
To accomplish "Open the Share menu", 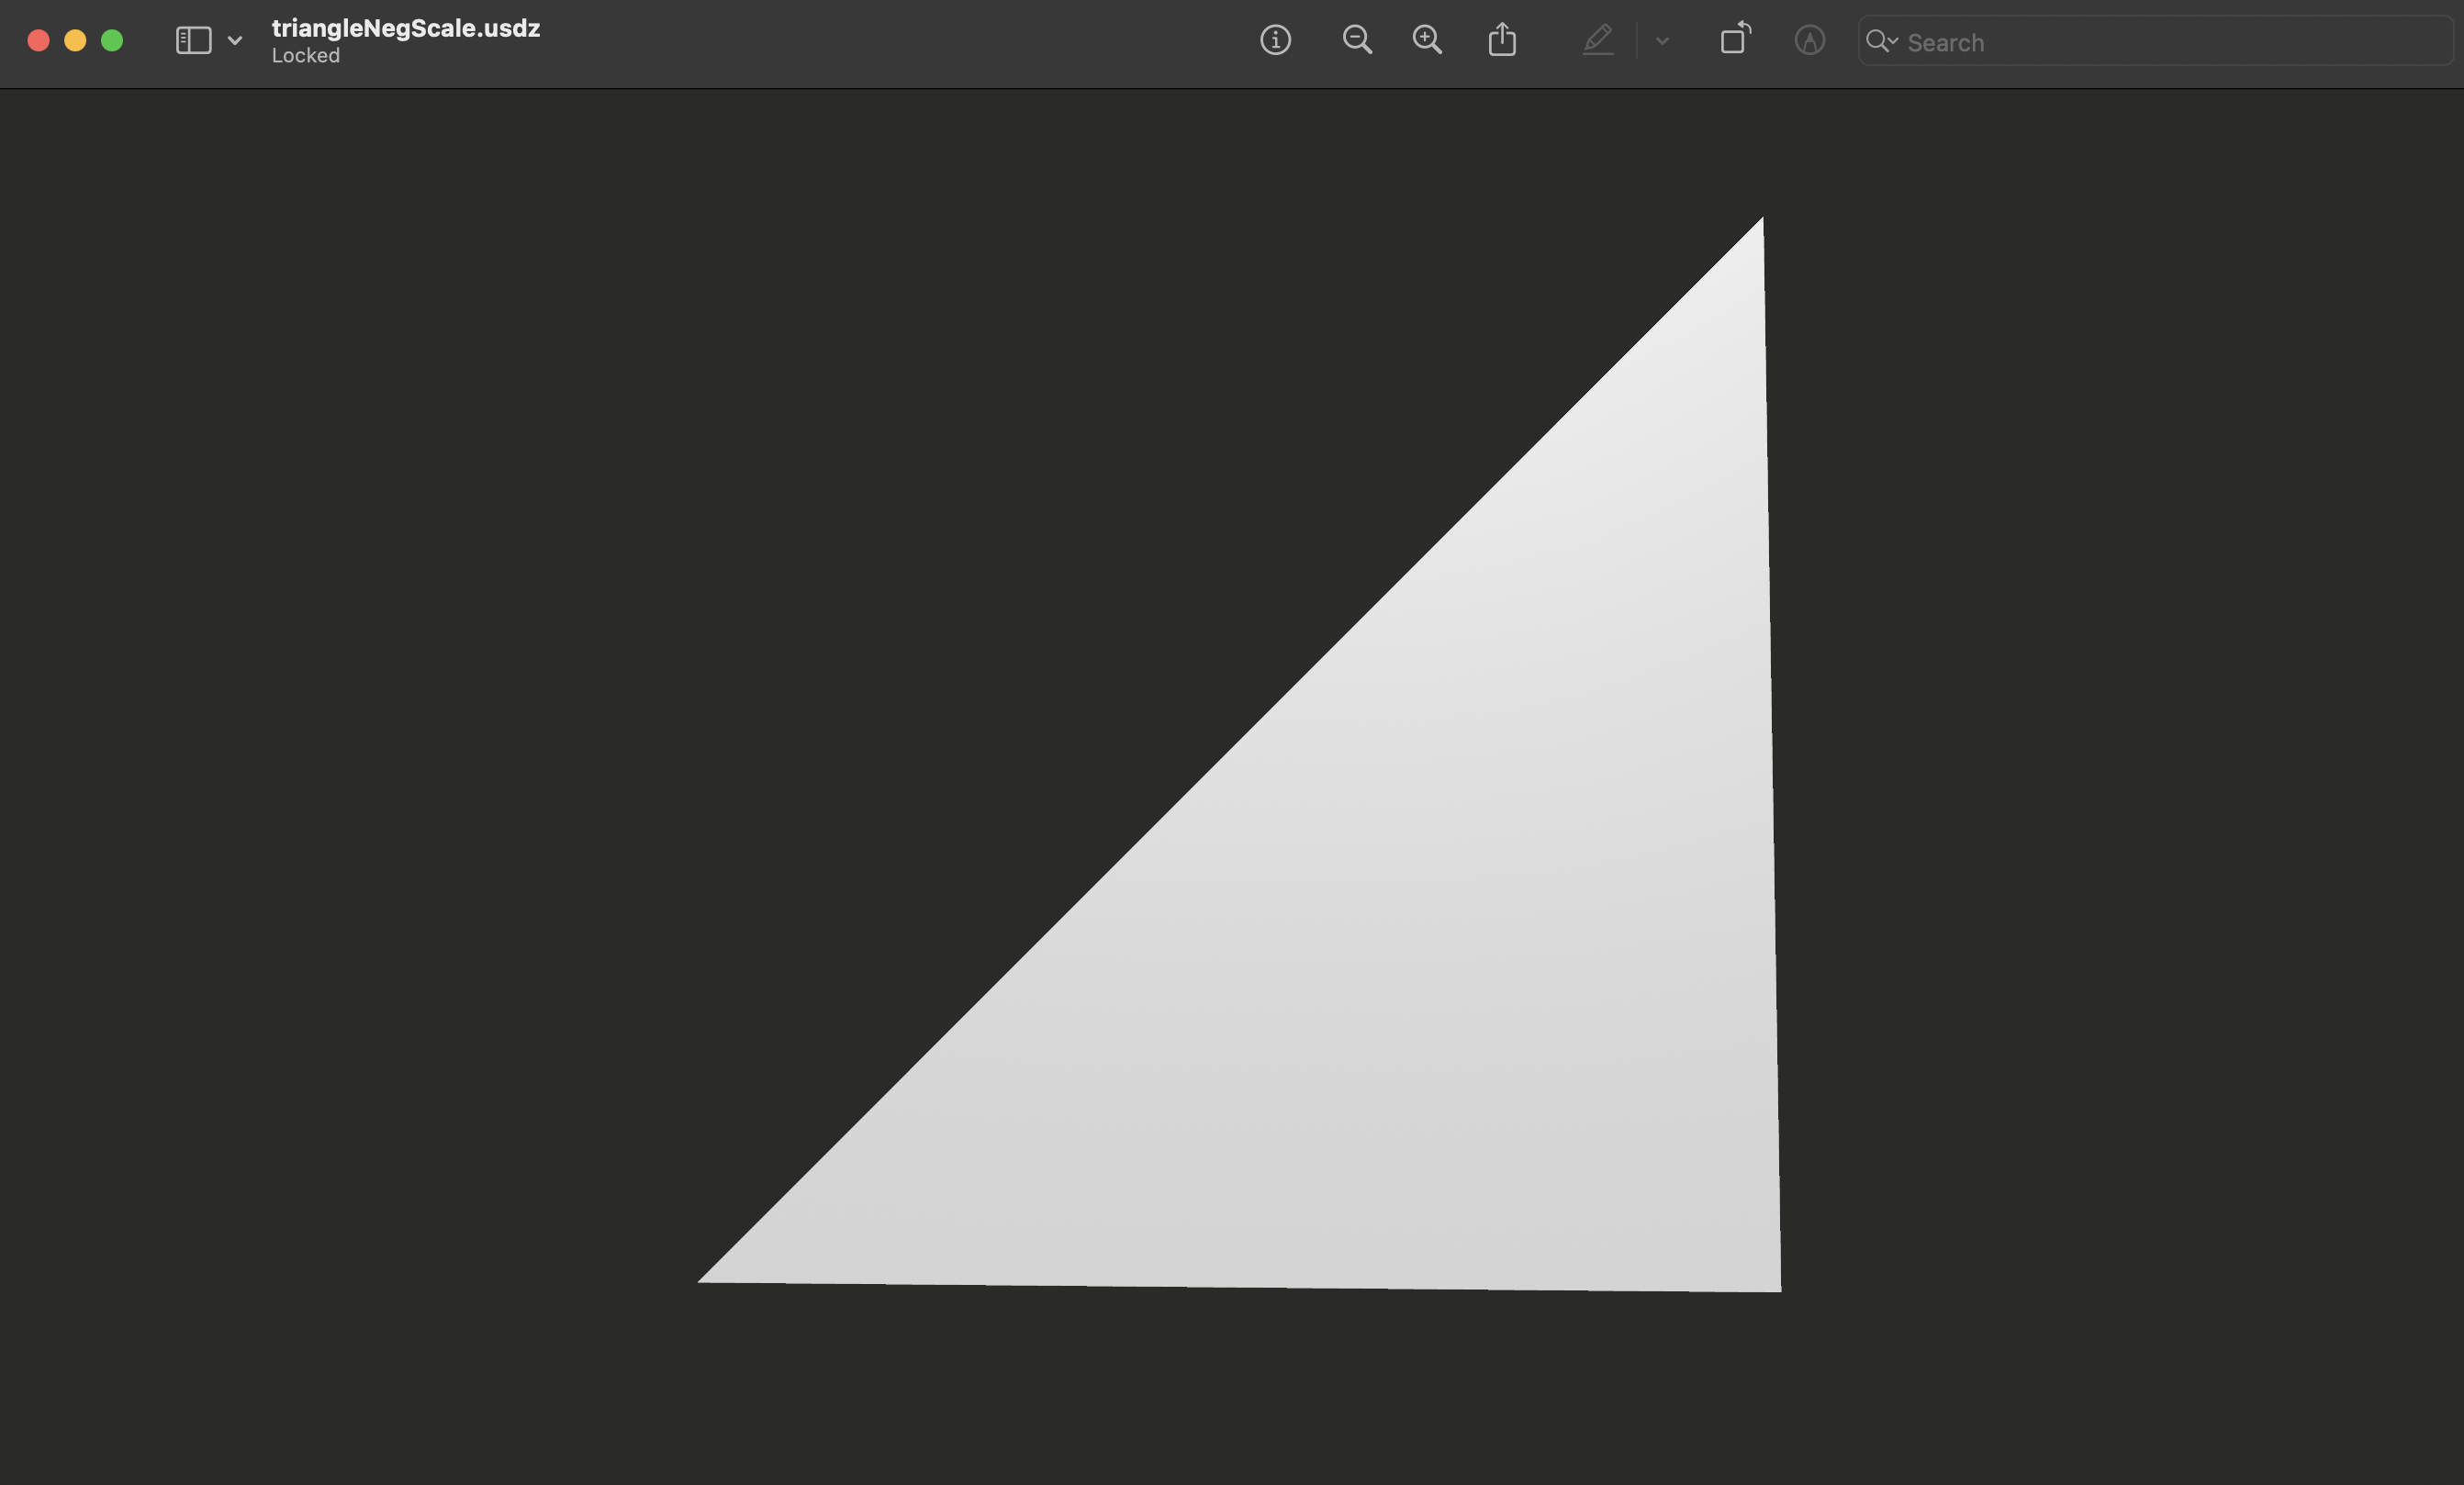I will pos(1502,40).
